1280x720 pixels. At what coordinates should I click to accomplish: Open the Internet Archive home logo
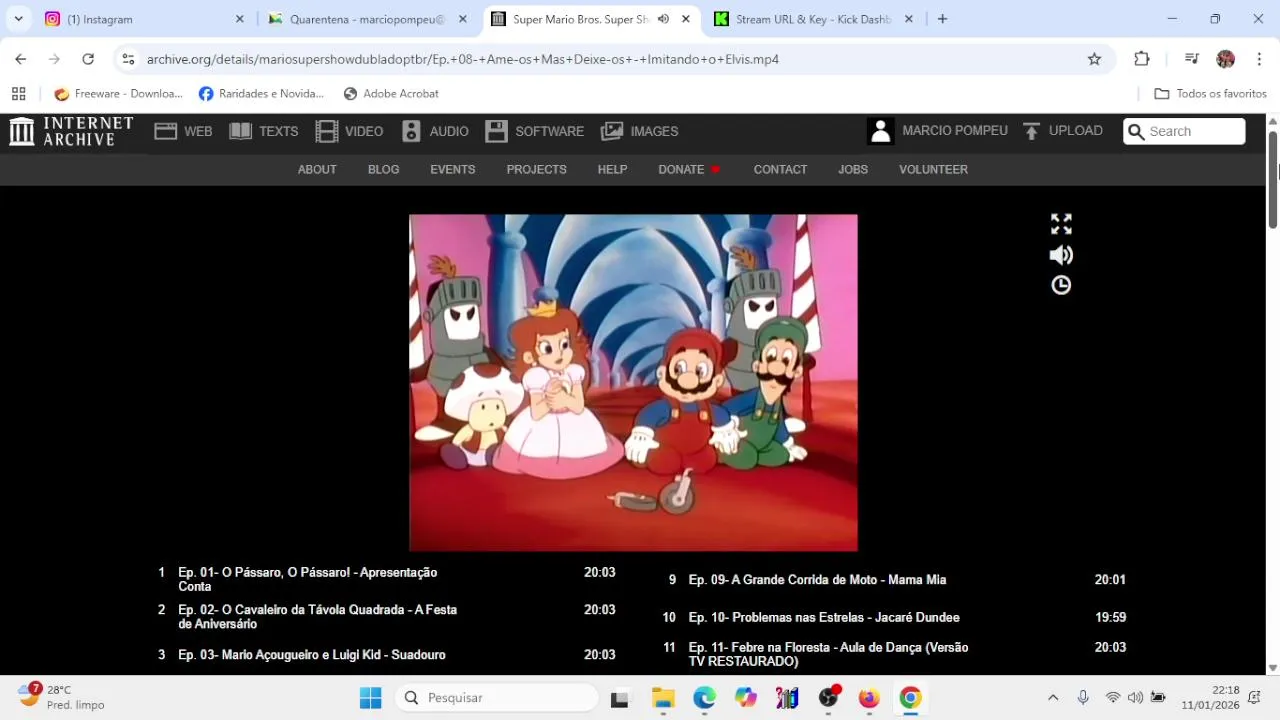pos(71,131)
